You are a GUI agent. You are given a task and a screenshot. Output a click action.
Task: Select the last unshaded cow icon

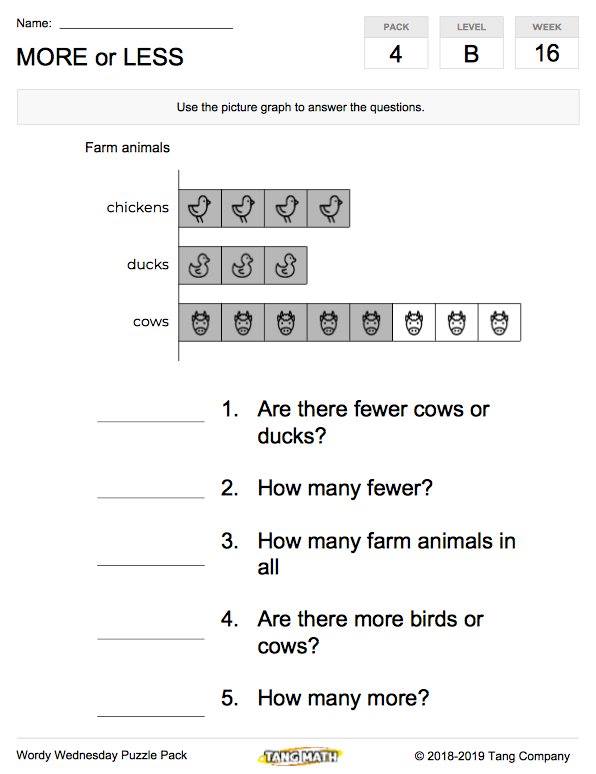(499, 323)
